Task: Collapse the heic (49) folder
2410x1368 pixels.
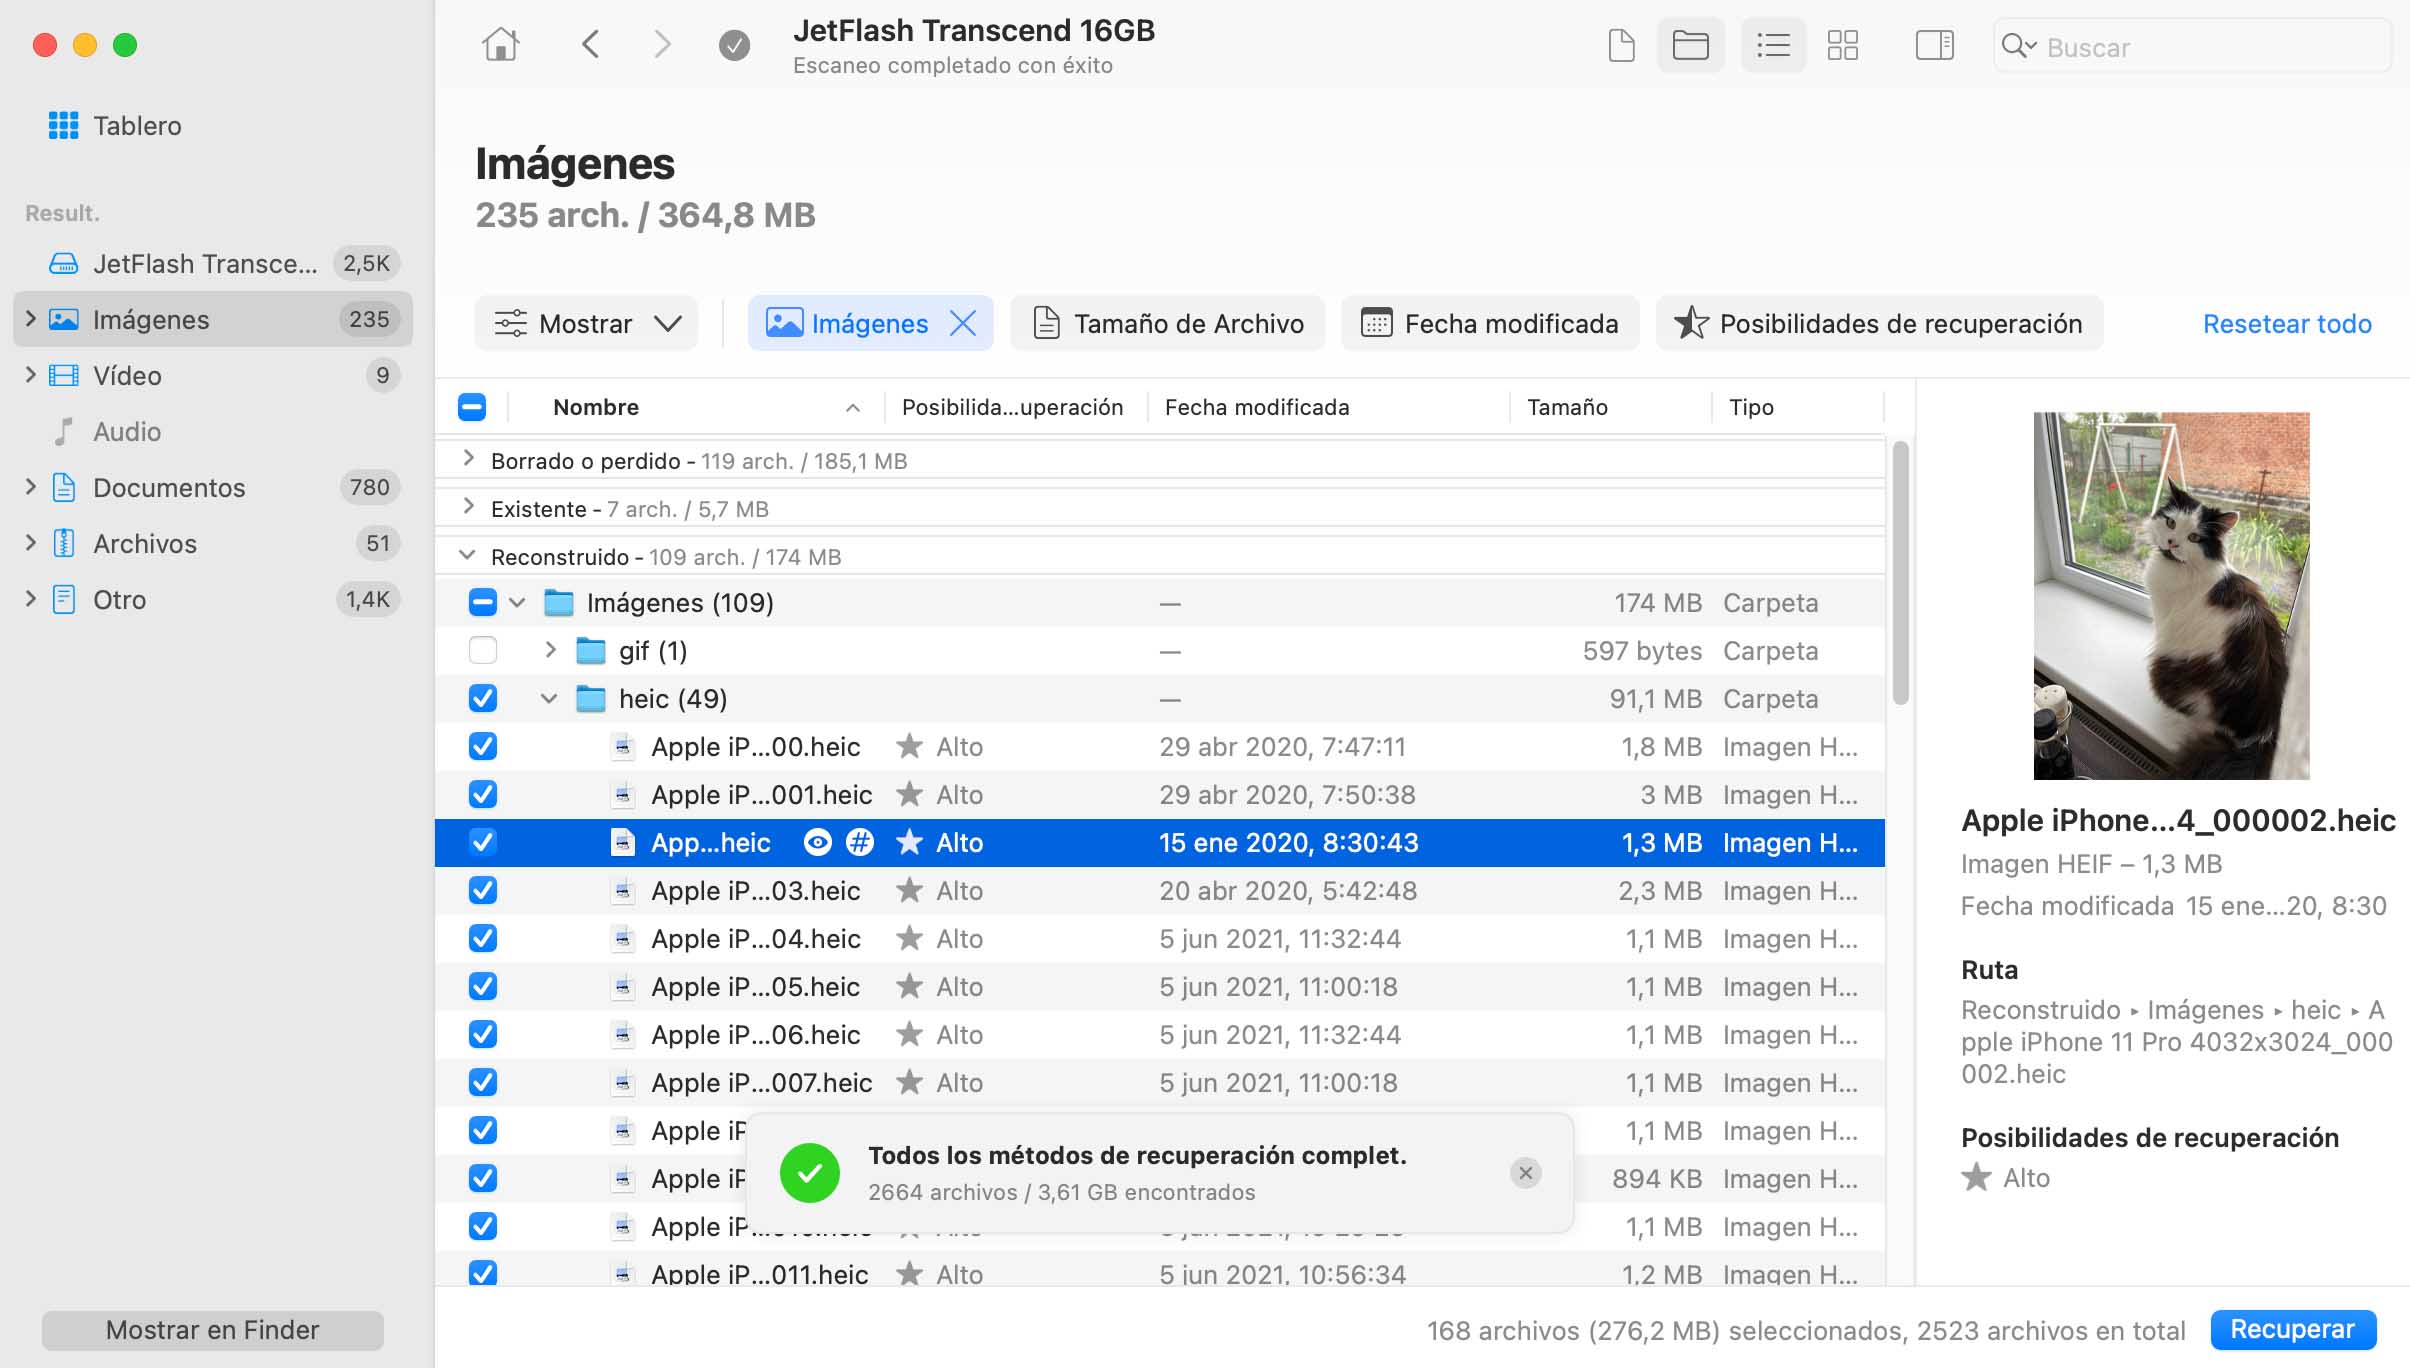Action: pyautogui.click(x=549, y=699)
